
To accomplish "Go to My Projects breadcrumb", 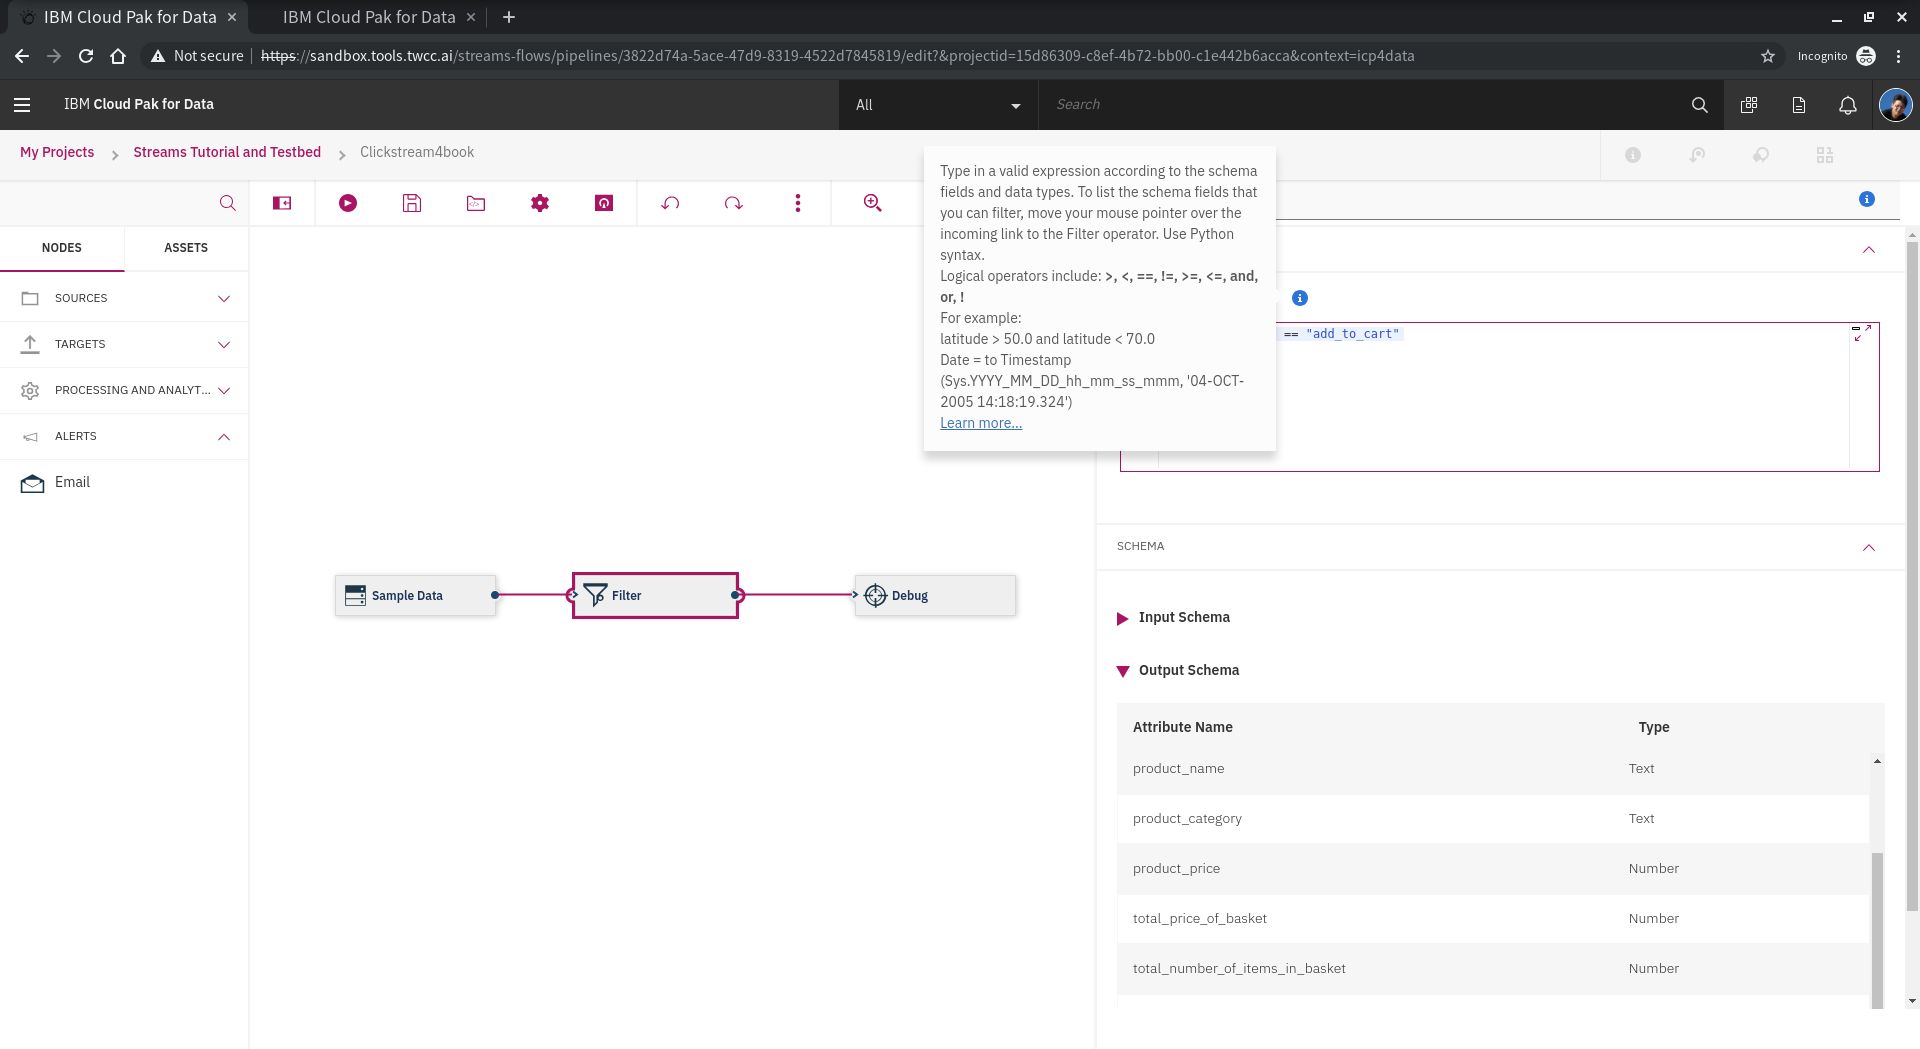I will (x=57, y=152).
